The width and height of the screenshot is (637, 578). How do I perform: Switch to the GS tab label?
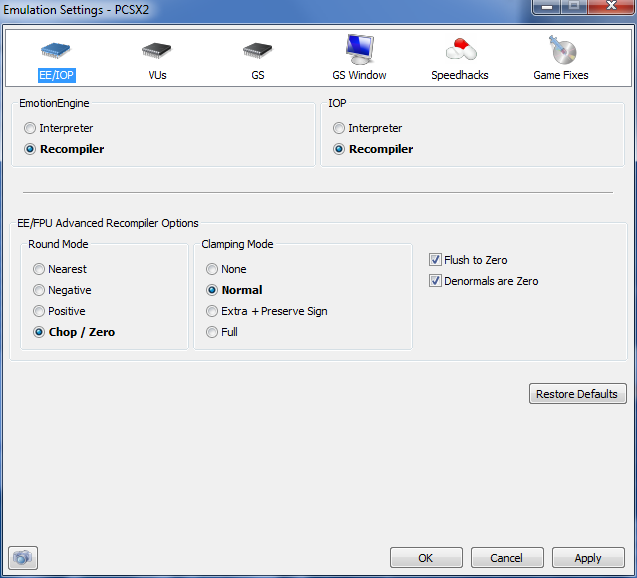(x=258, y=75)
